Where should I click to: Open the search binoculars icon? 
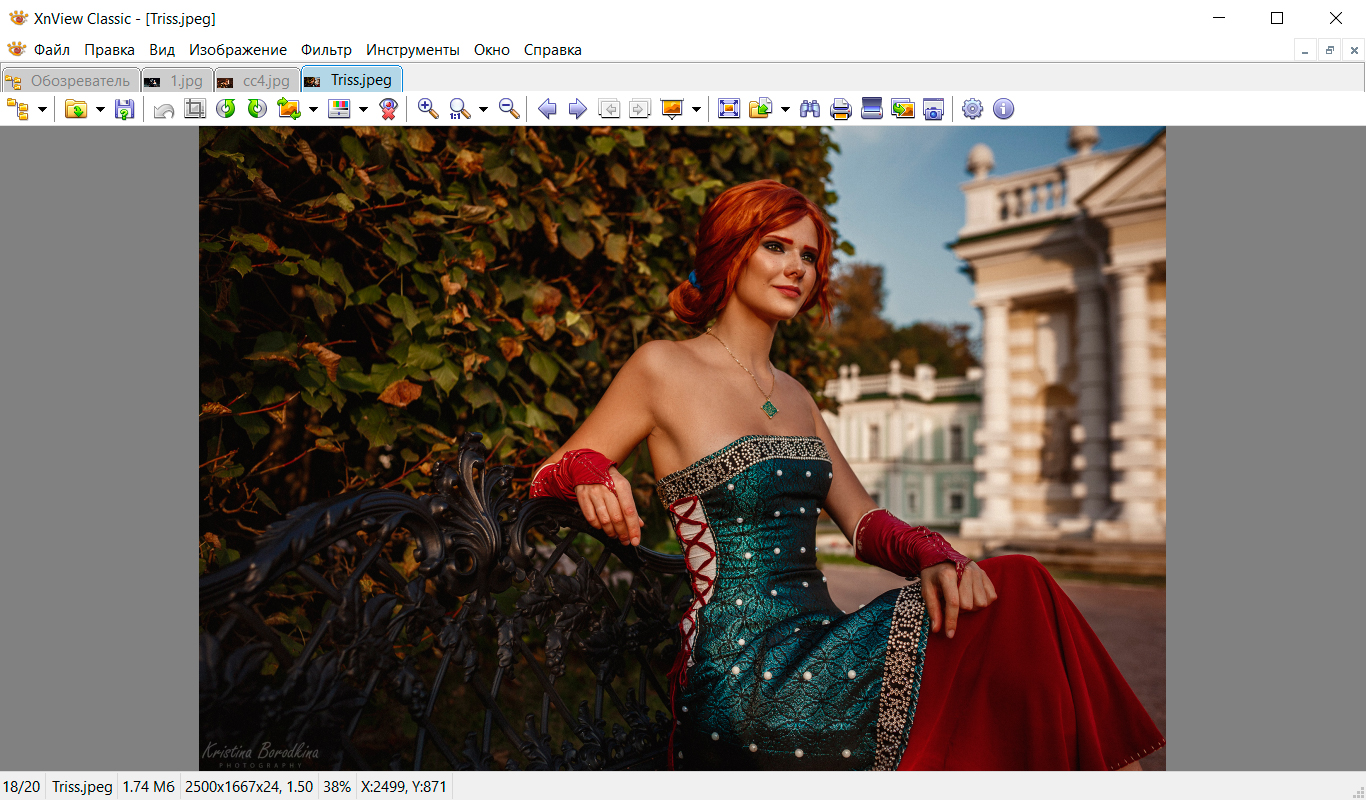[x=810, y=109]
